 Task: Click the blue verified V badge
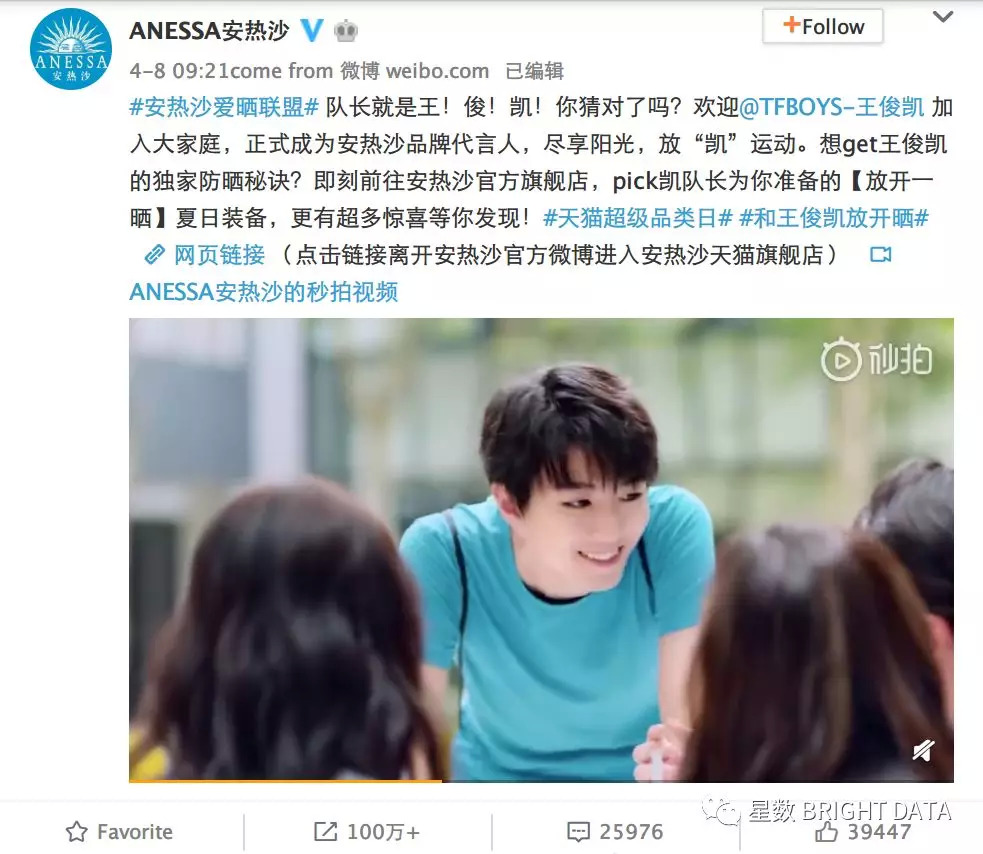click(312, 30)
